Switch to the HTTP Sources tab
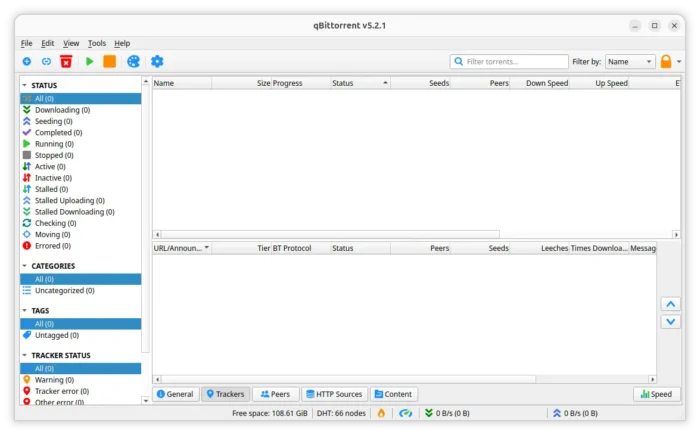Viewport: 700px width, 435px height. coord(334,394)
